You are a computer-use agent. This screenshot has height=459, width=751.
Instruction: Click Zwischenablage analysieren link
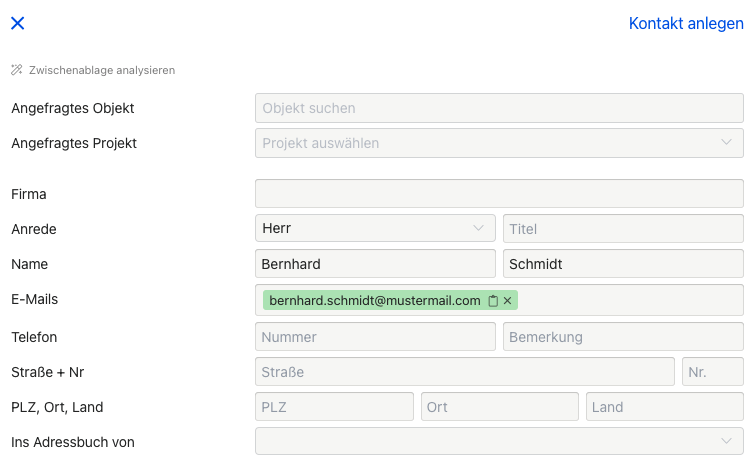102,70
